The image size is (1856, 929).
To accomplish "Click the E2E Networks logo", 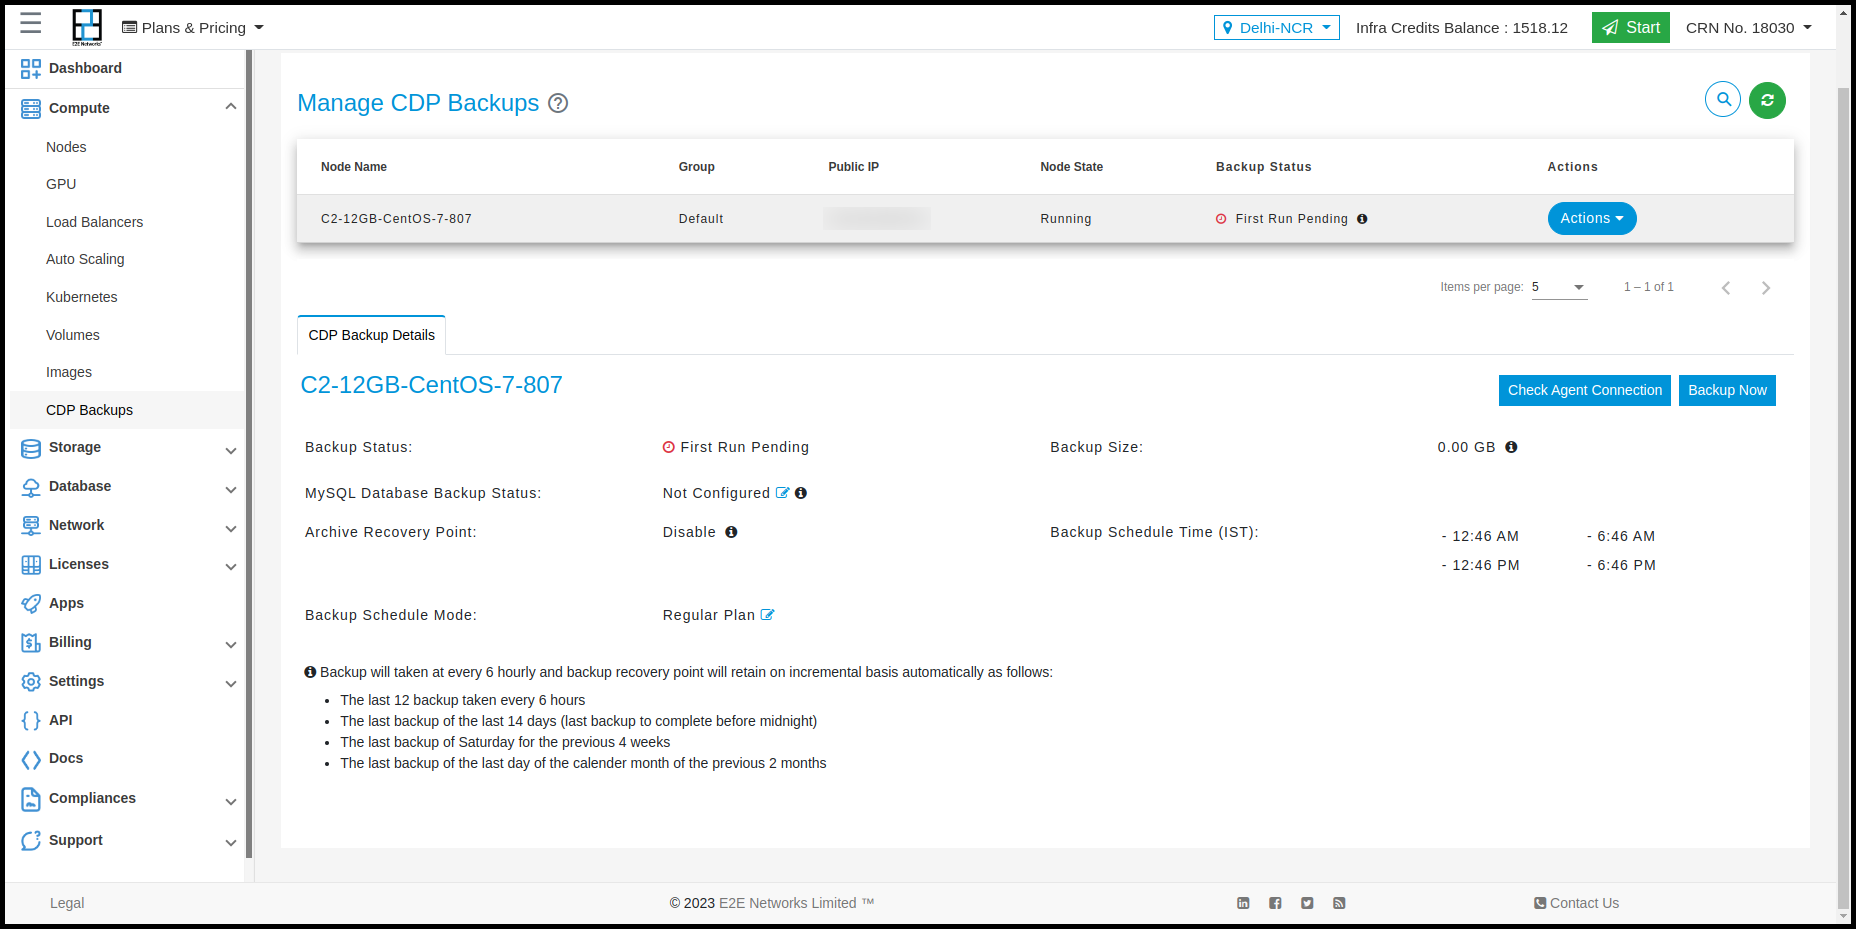I will coord(87,27).
